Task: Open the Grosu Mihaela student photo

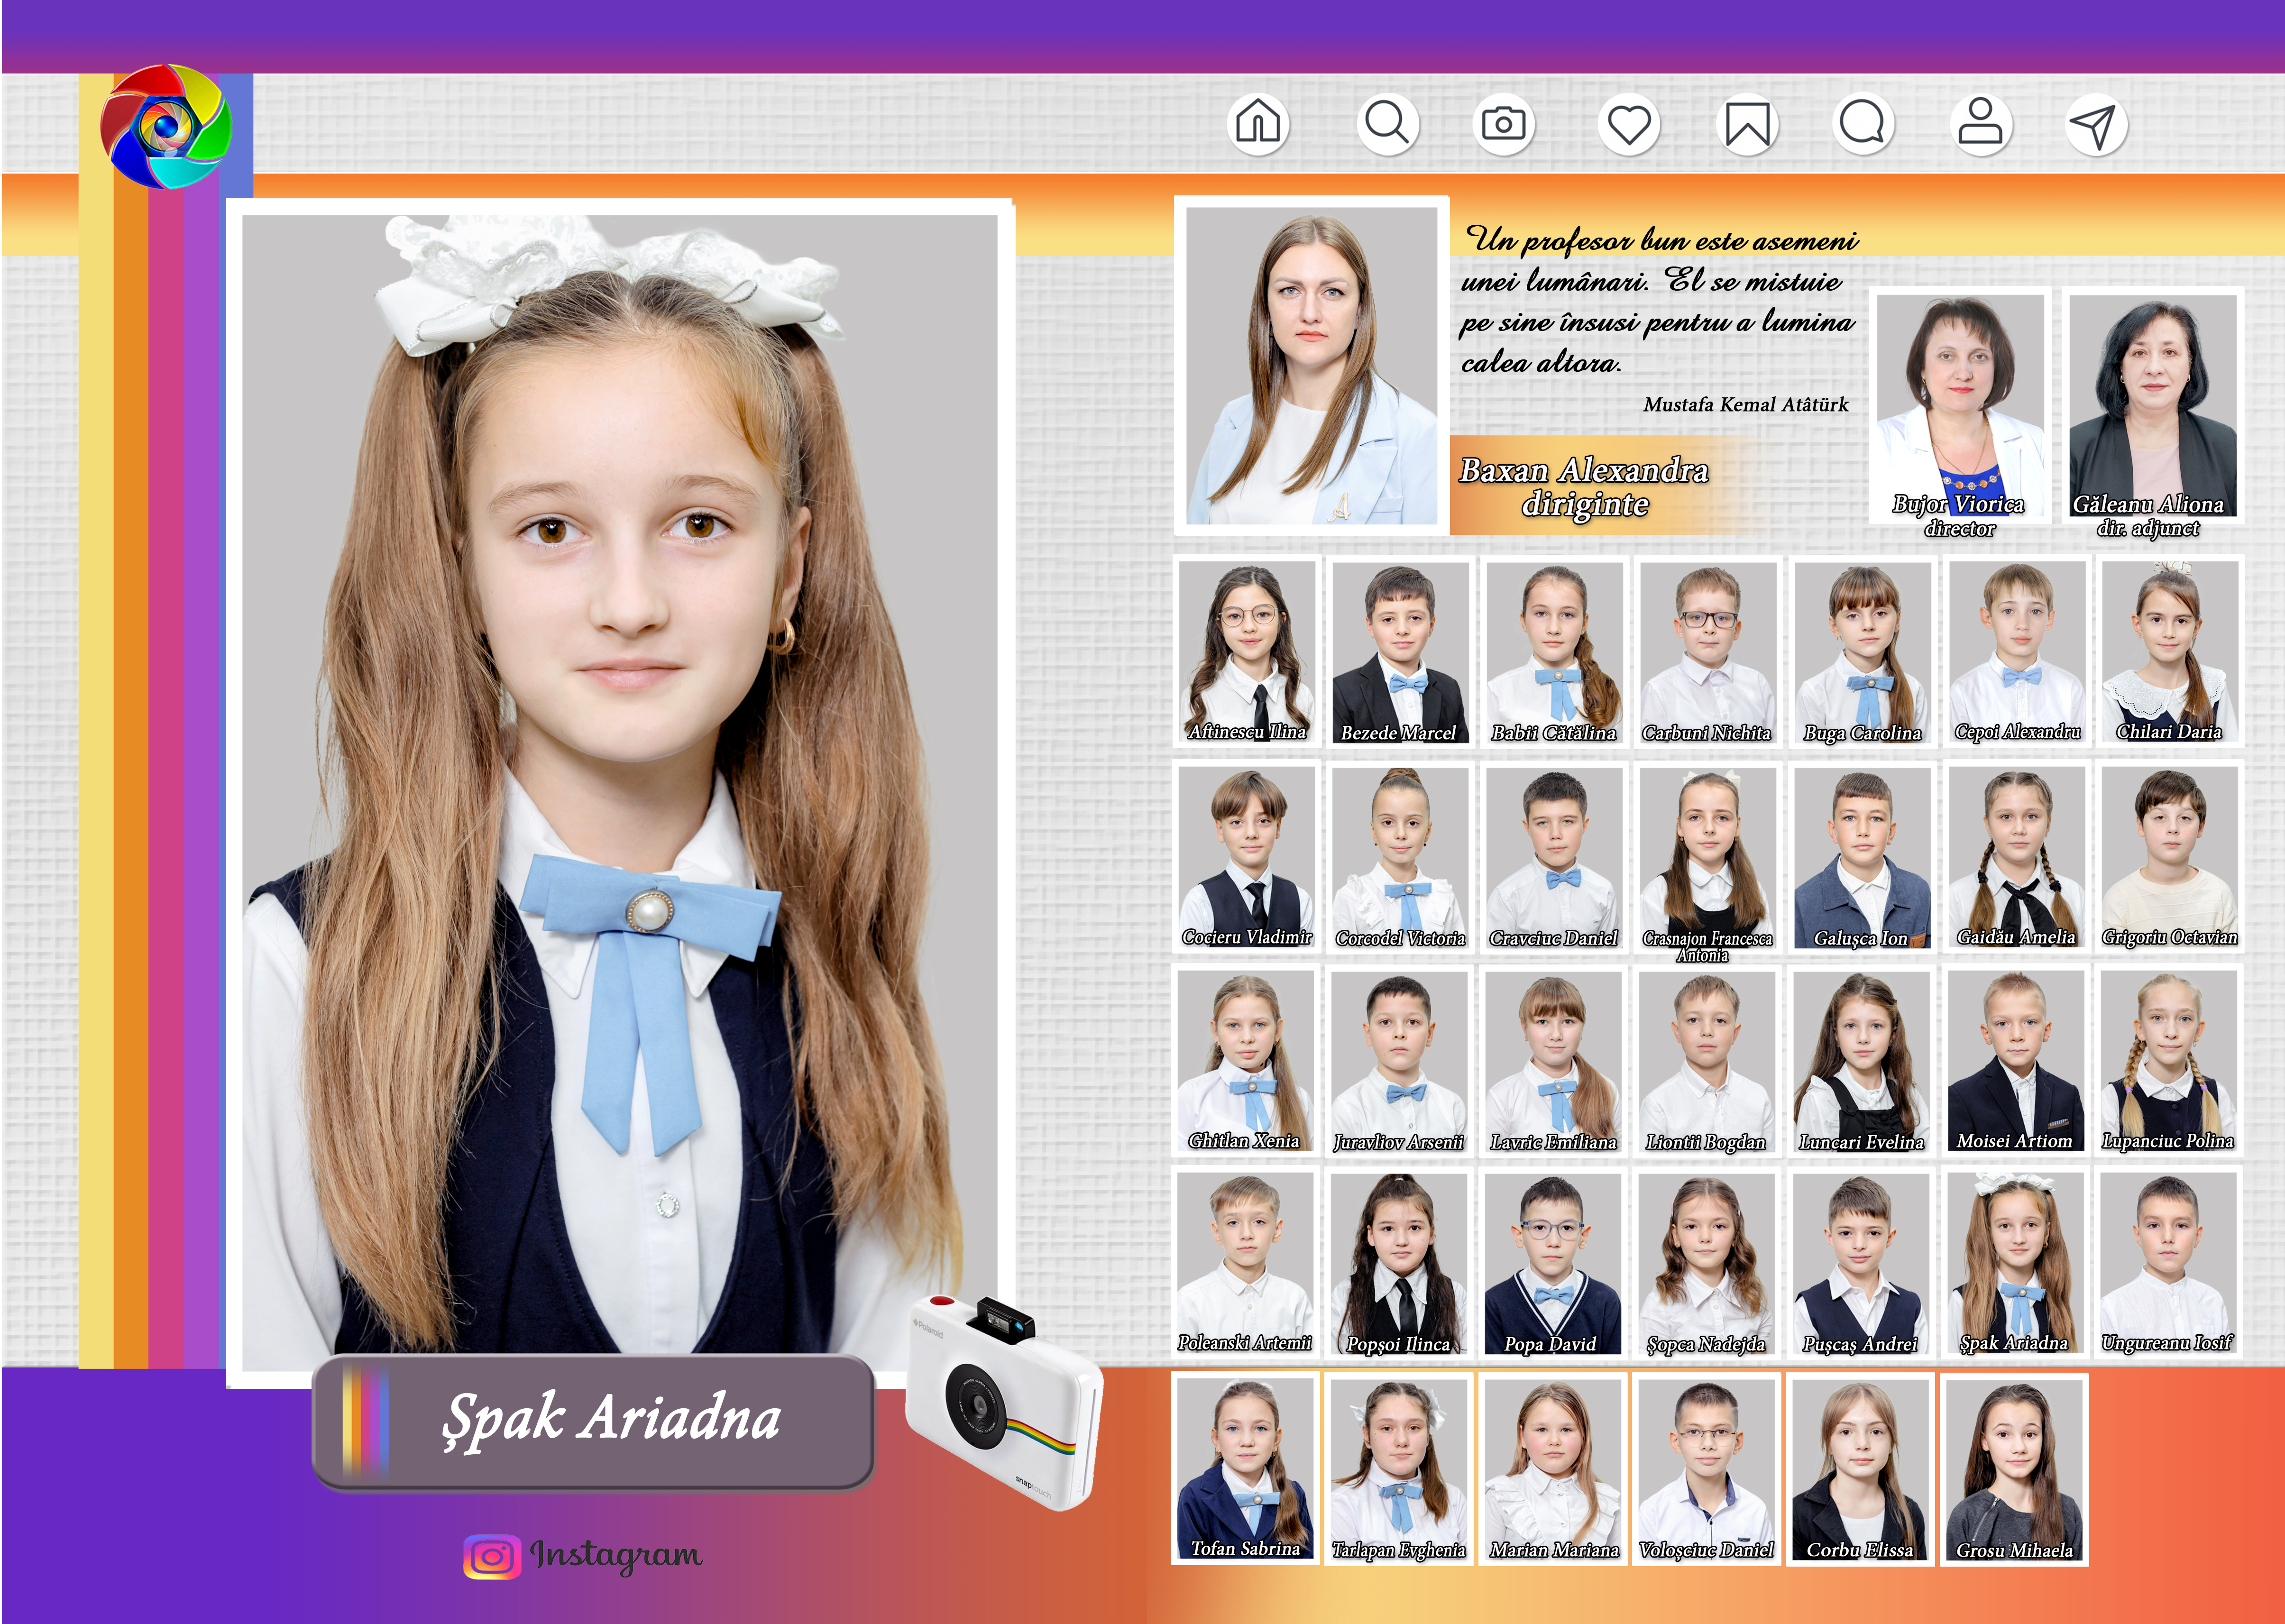Action: [x=2013, y=1468]
